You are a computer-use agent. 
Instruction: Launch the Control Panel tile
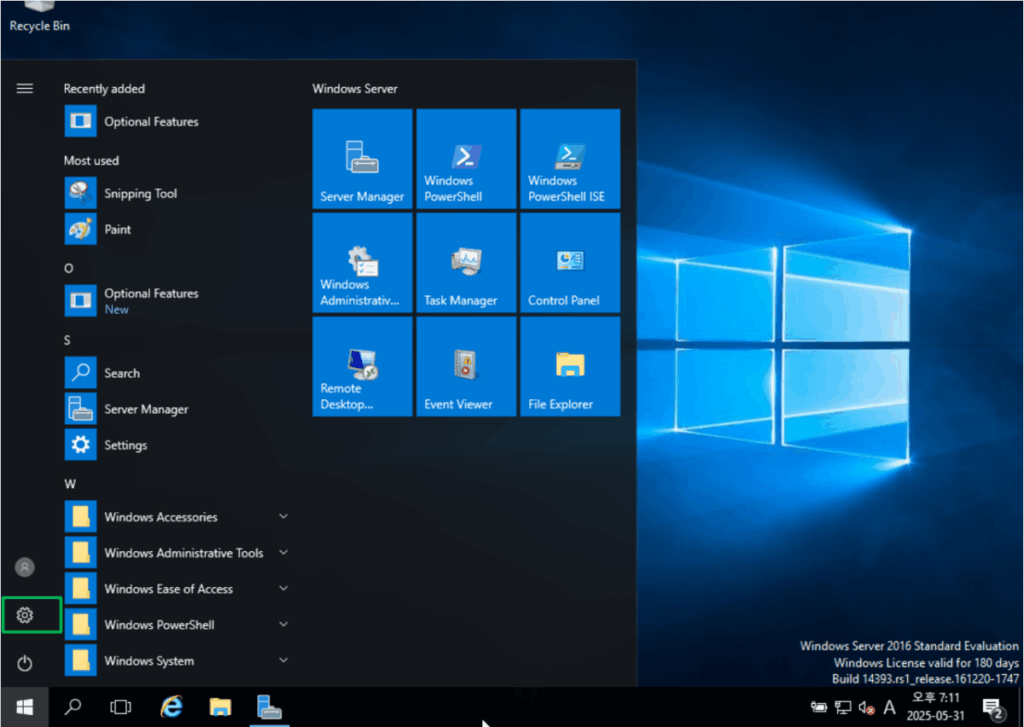(x=570, y=262)
